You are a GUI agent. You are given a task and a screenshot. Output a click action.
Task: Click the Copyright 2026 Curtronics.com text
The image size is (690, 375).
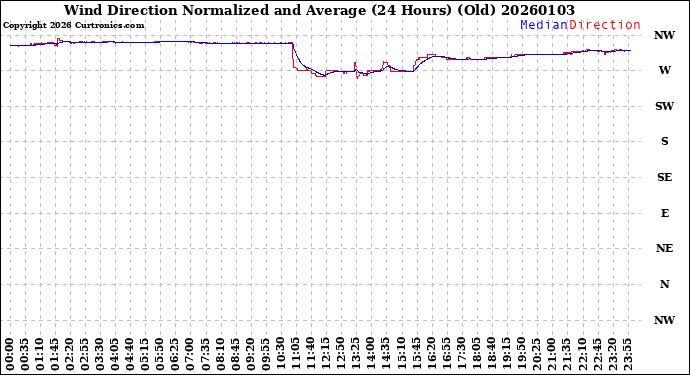click(73, 26)
